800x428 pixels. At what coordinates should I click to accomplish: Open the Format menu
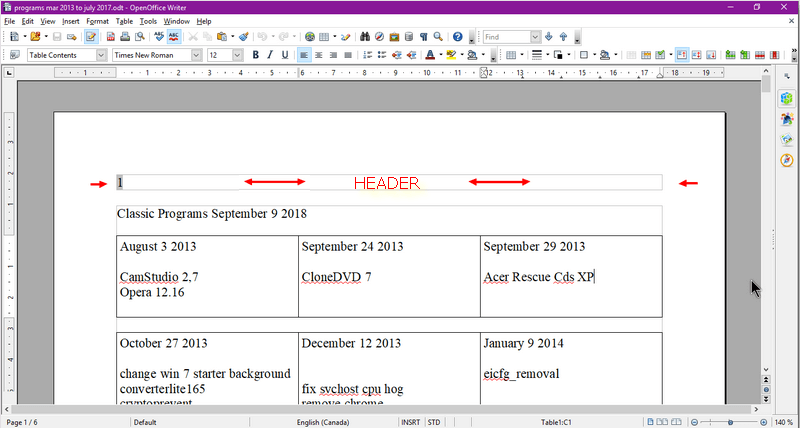[x=97, y=21]
